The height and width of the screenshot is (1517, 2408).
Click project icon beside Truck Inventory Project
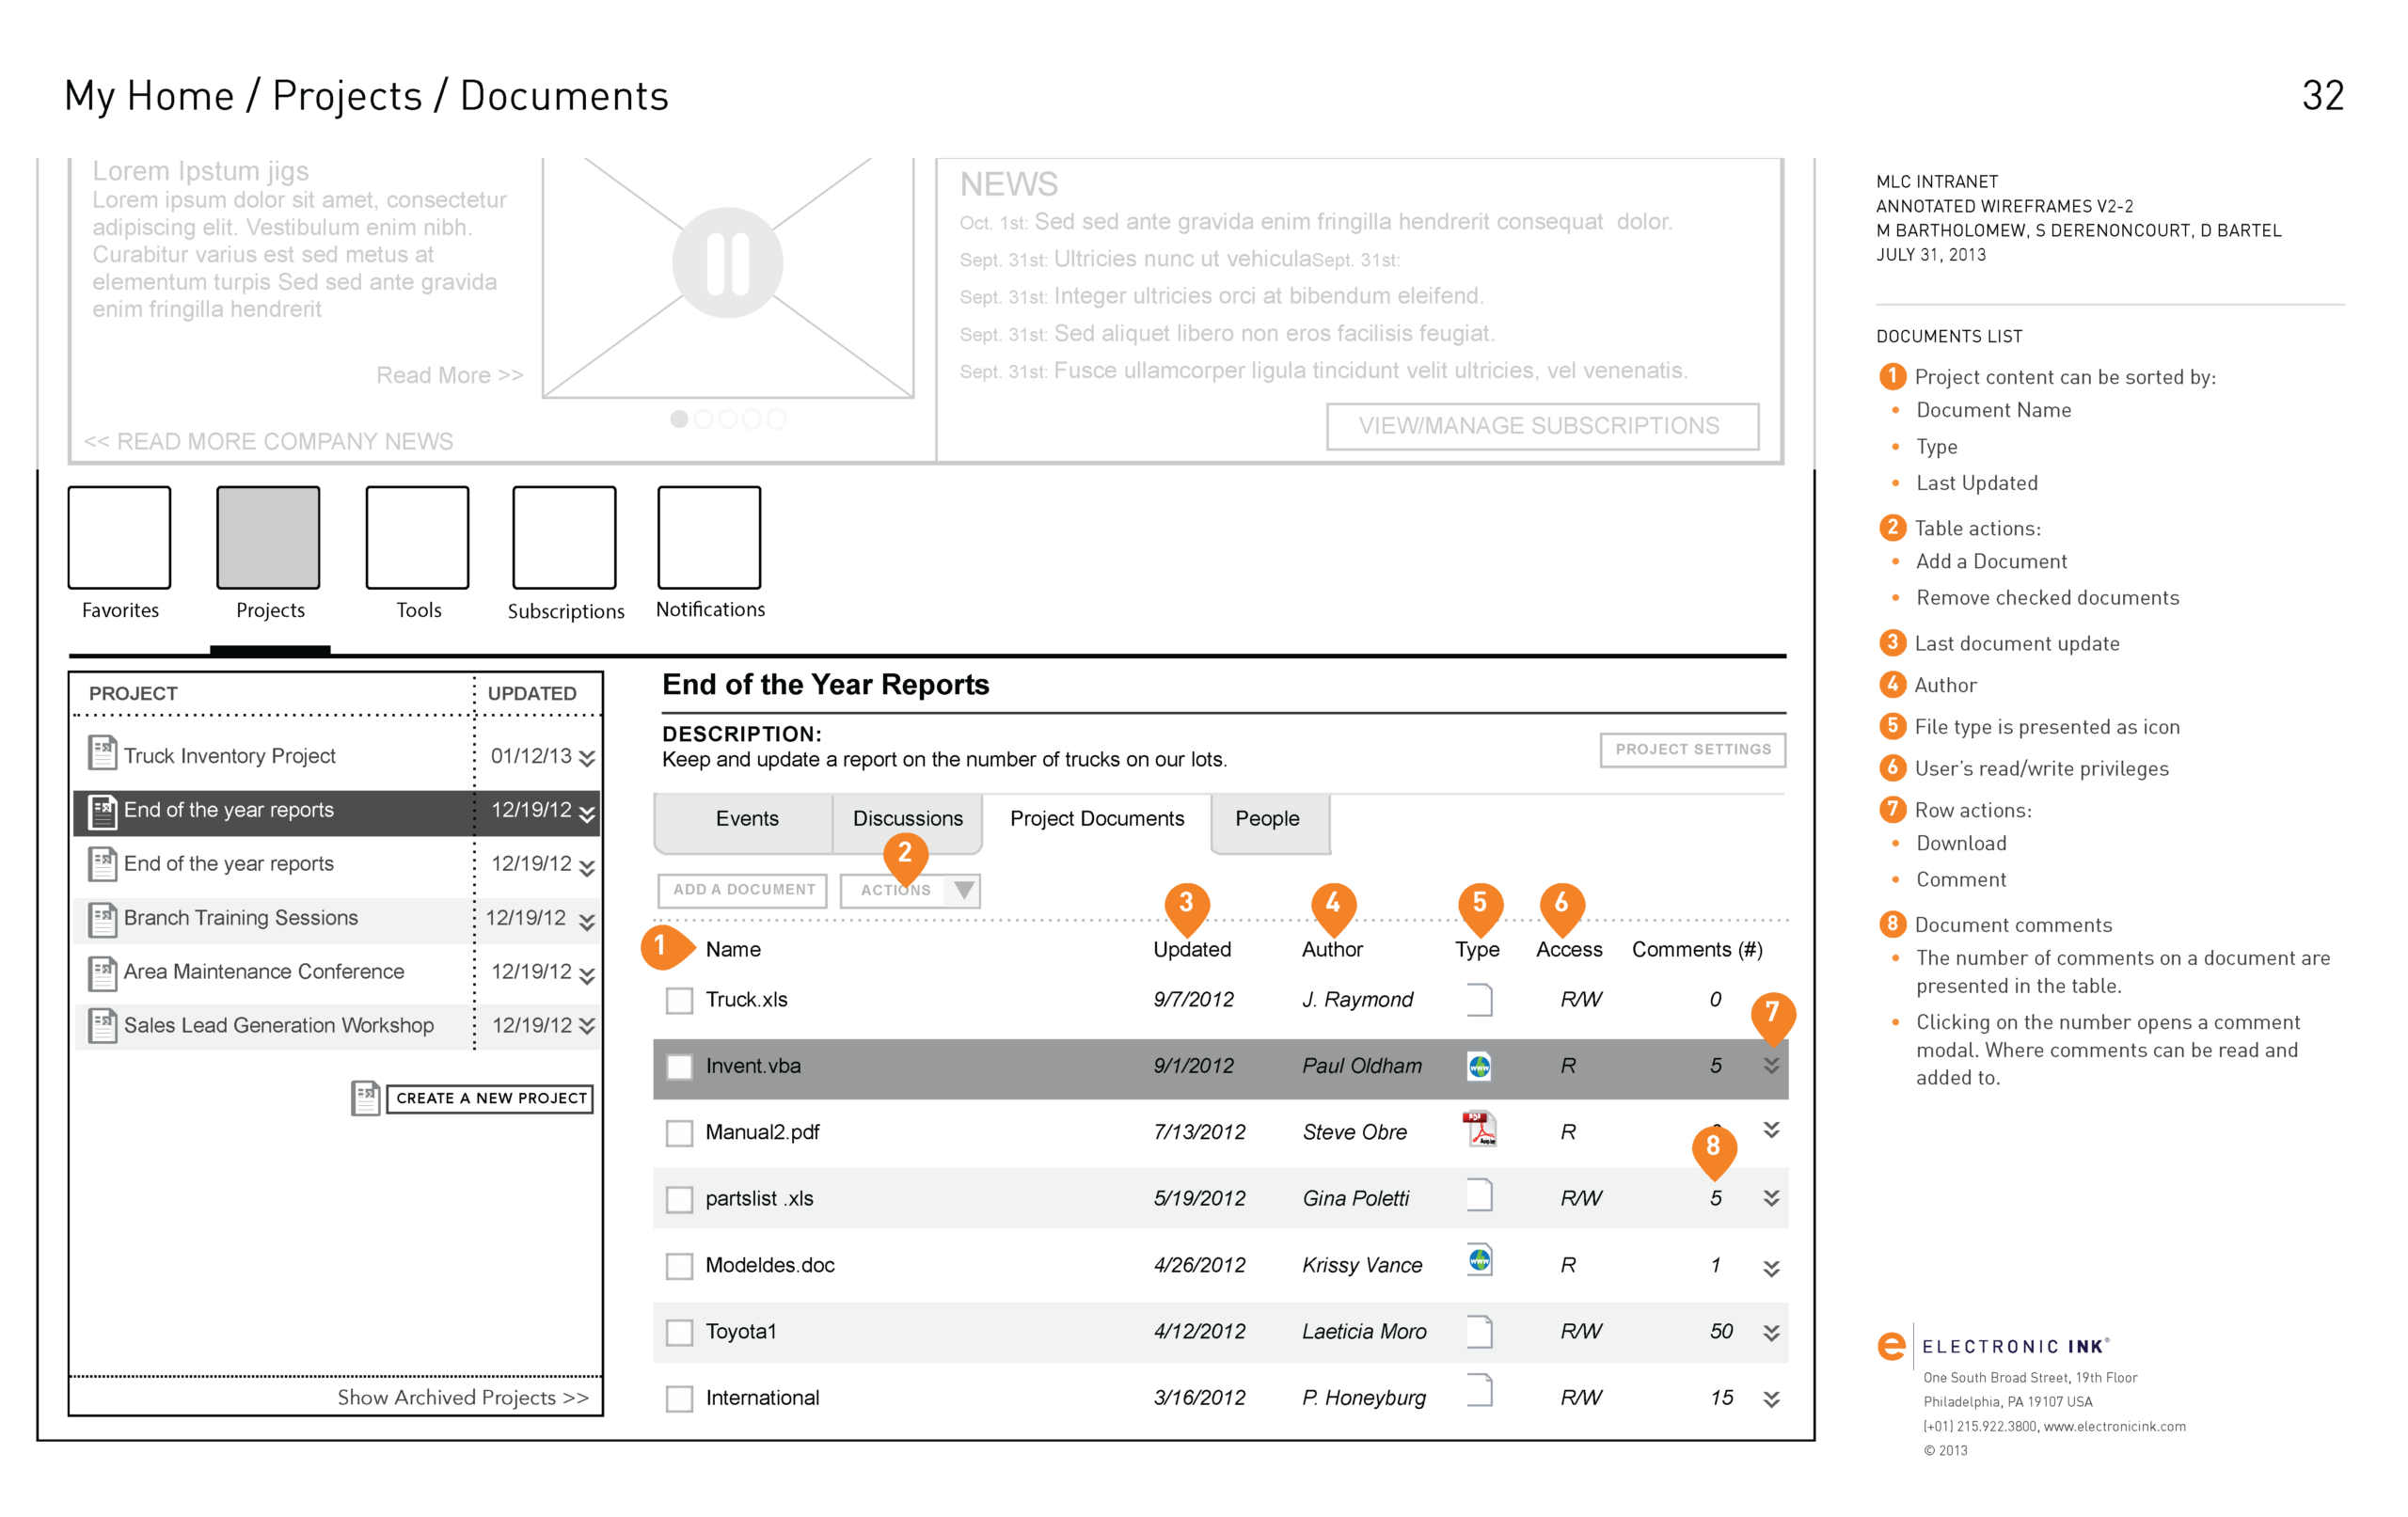[x=102, y=754]
